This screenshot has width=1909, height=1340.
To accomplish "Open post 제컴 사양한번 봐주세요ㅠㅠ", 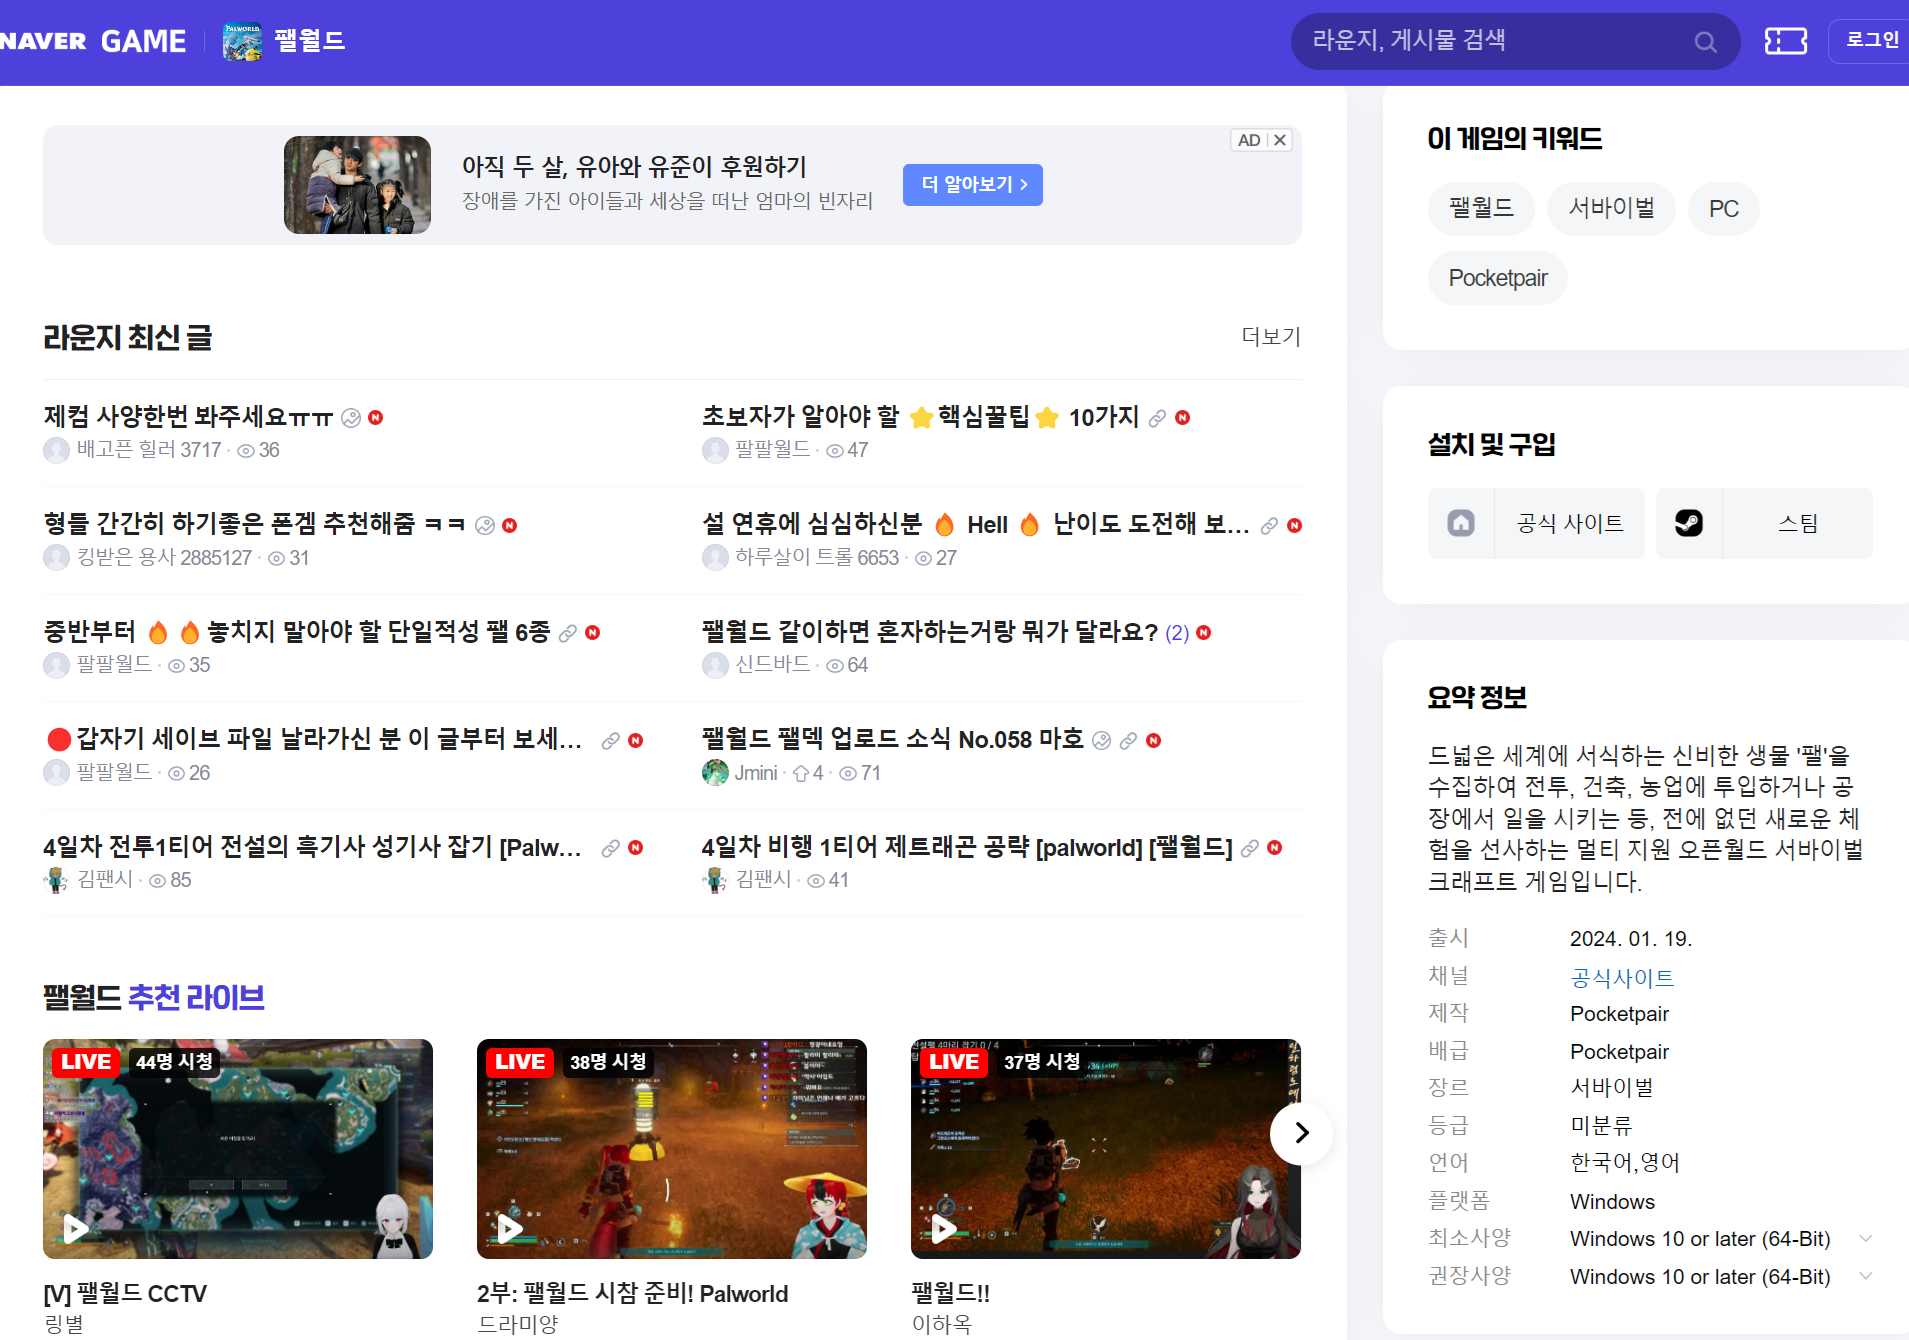I will [x=188, y=417].
